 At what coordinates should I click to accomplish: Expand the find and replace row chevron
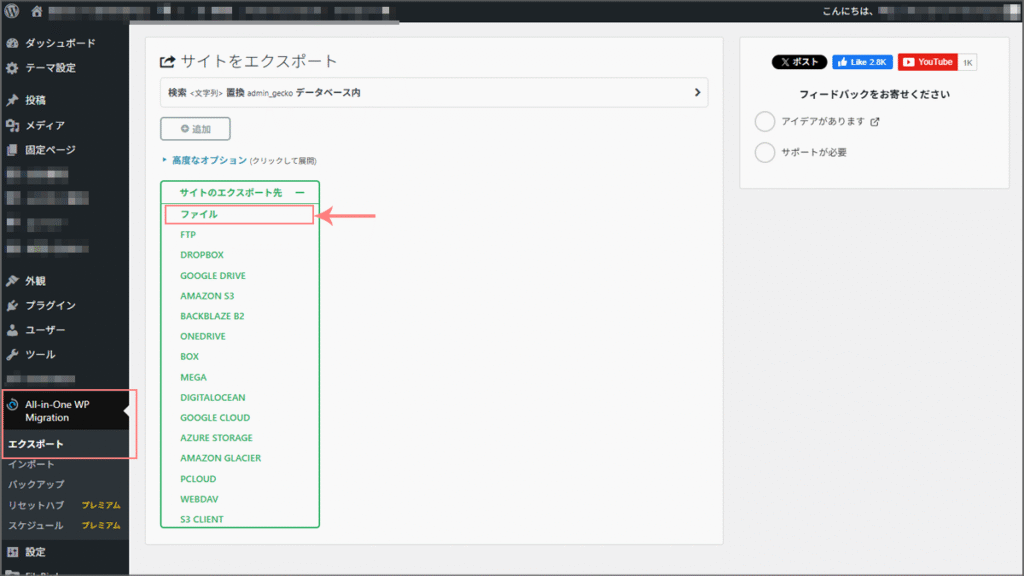tap(697, 93)
